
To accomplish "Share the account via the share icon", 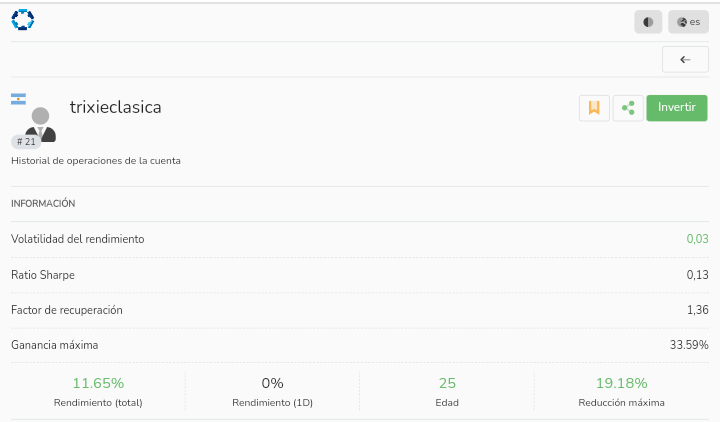I will 627,108.
